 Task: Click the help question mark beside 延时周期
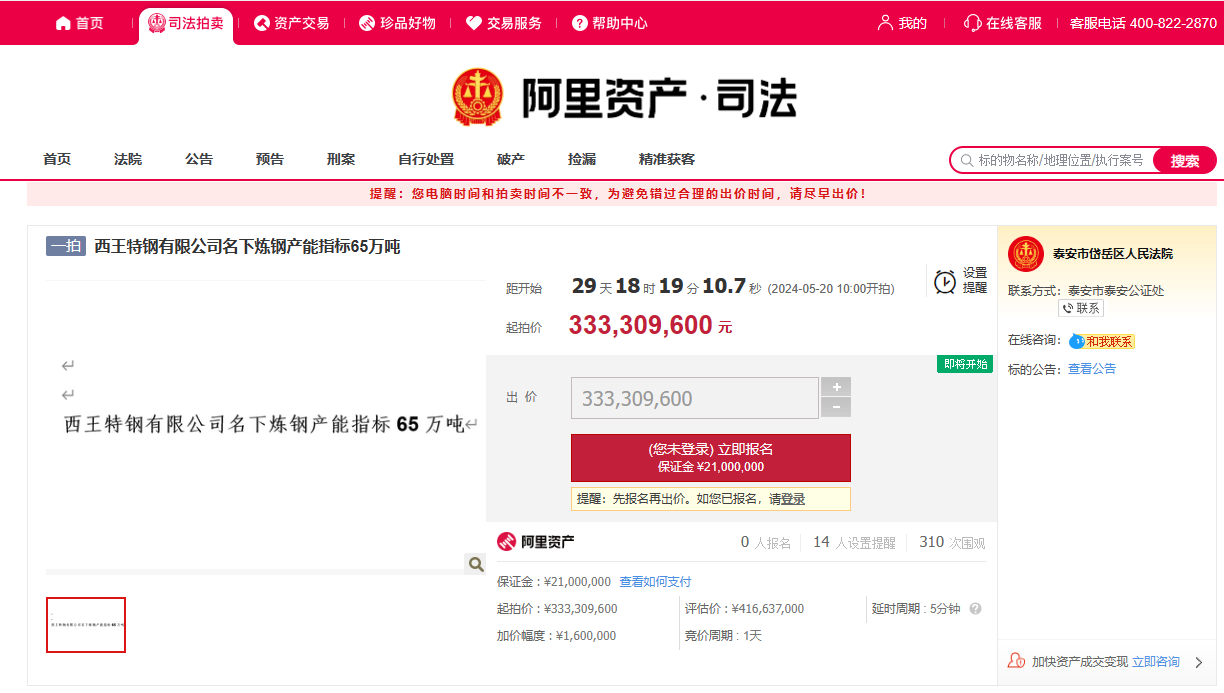(975, 609)
